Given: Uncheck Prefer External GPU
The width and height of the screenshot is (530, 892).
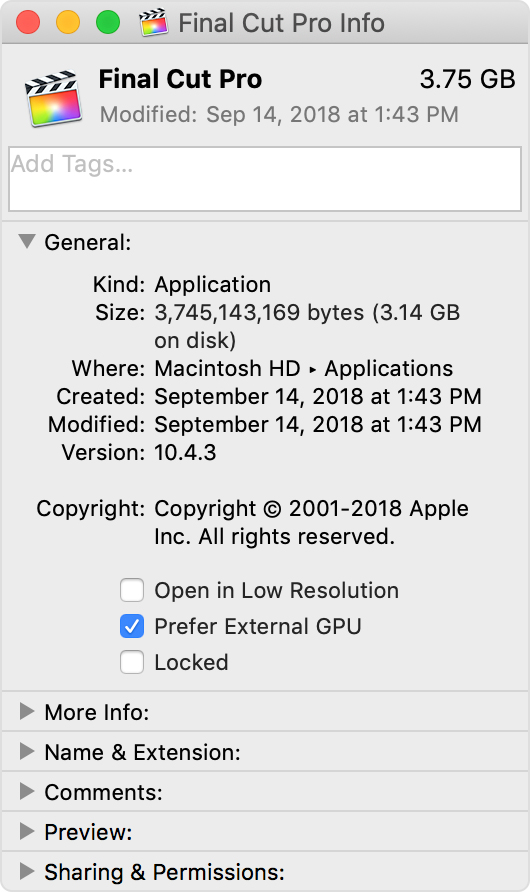Looking at the screenshot, I should point(132,626).
